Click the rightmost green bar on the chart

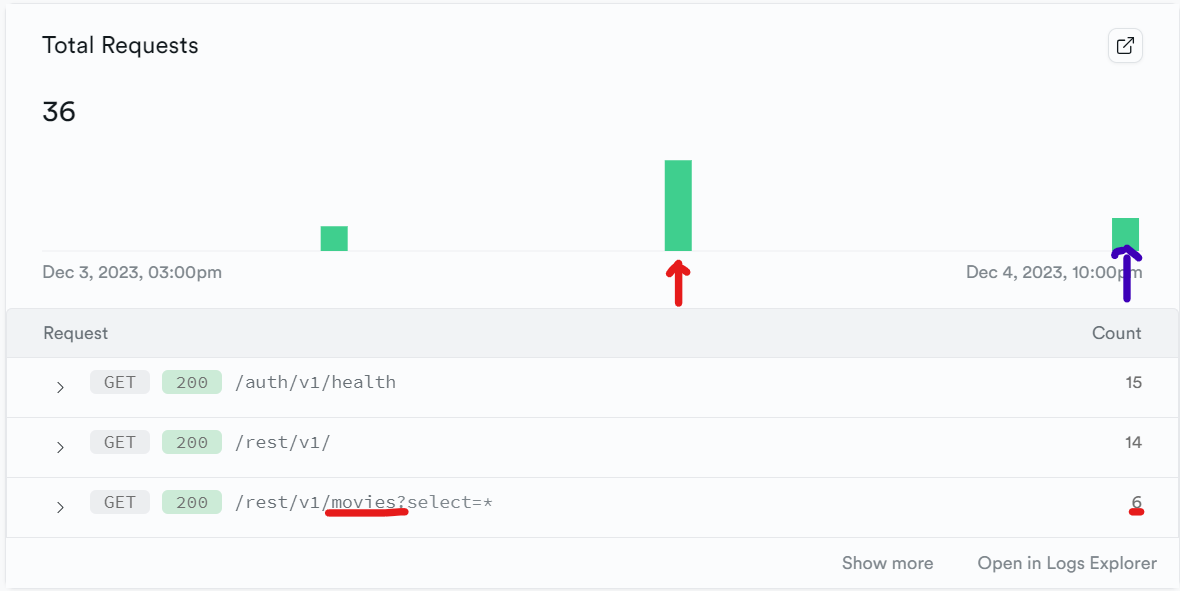tap(1124, 230)
